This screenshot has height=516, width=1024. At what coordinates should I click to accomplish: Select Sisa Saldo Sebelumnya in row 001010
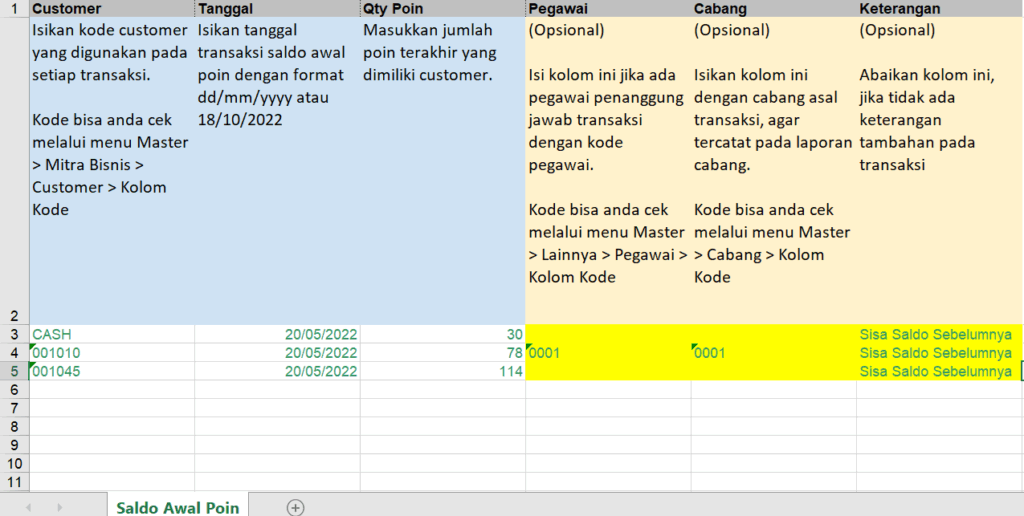tap(940, 353)
